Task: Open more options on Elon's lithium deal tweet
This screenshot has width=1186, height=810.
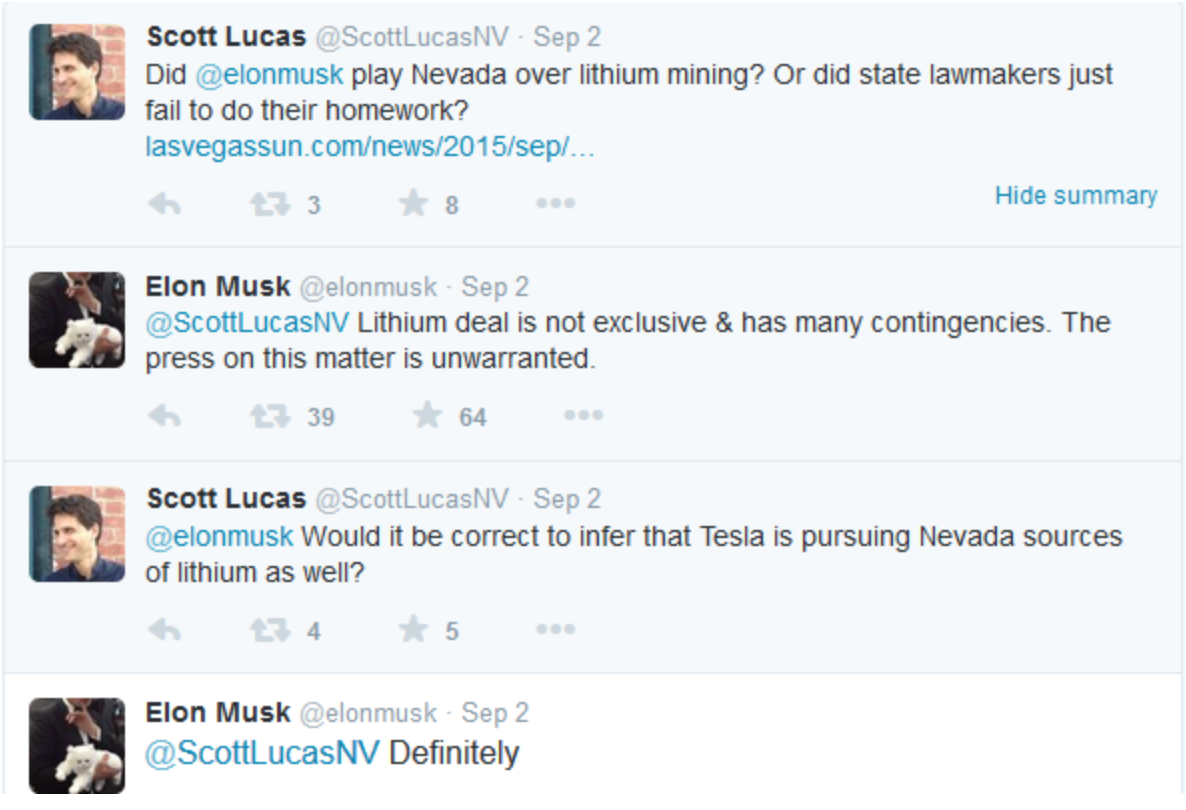Action: tap(583, 414)
